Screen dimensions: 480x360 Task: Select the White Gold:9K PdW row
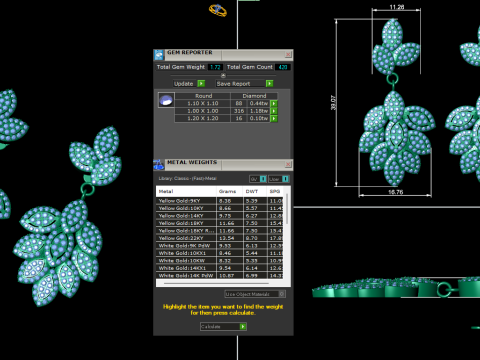coord(220,246)
